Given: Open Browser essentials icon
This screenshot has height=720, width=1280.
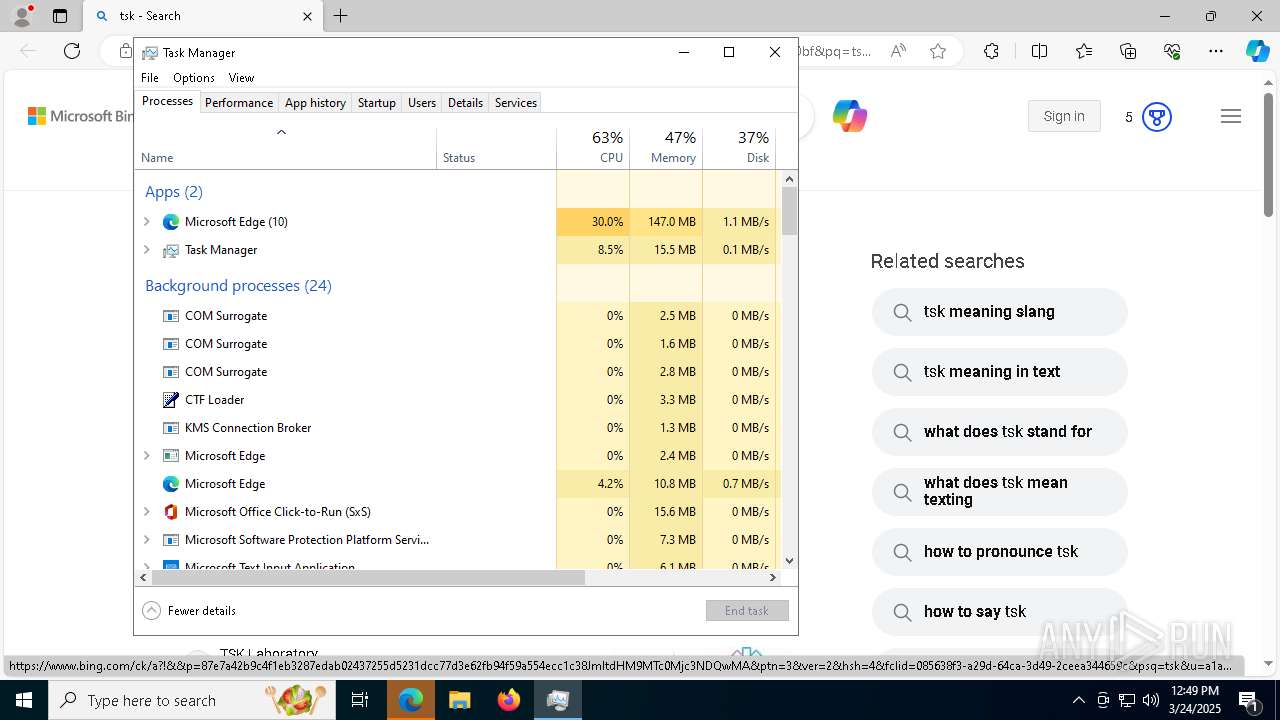Looking at the screenshot, I should click(1172, 51).
